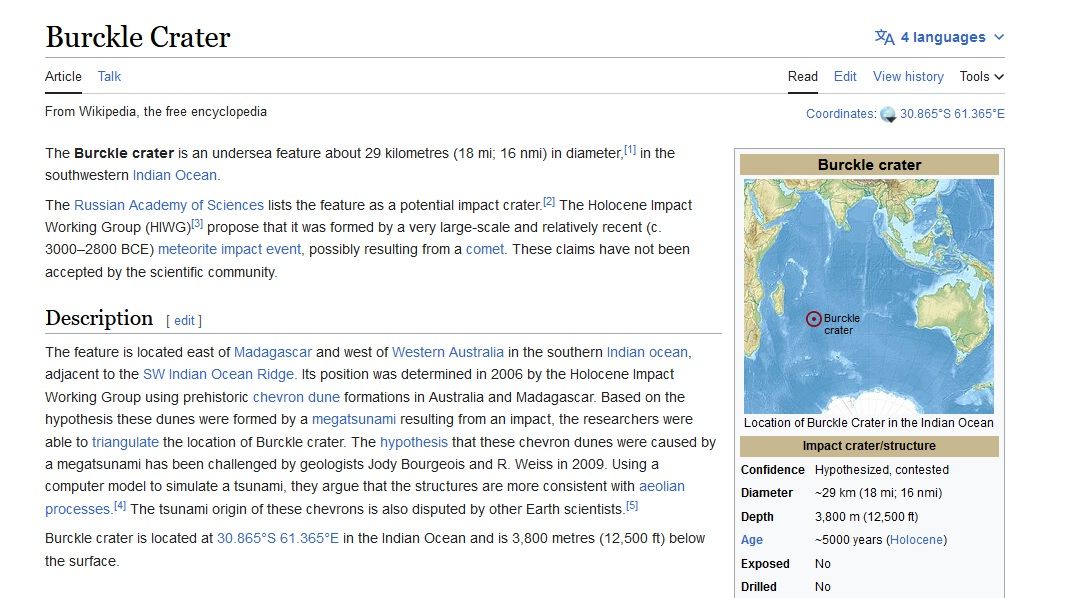The width and height of the screenshot is (1084, 598).
Task: Open citation reference [1]
Action: (x=630, y=149)
